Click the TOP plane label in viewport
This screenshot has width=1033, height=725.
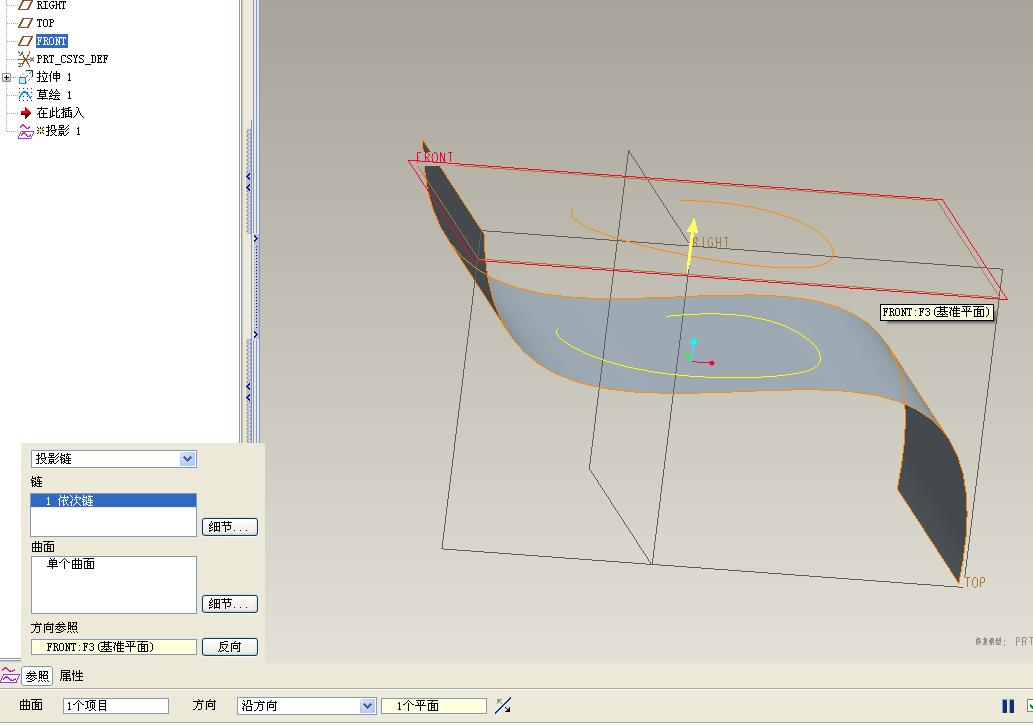[975, 582]
